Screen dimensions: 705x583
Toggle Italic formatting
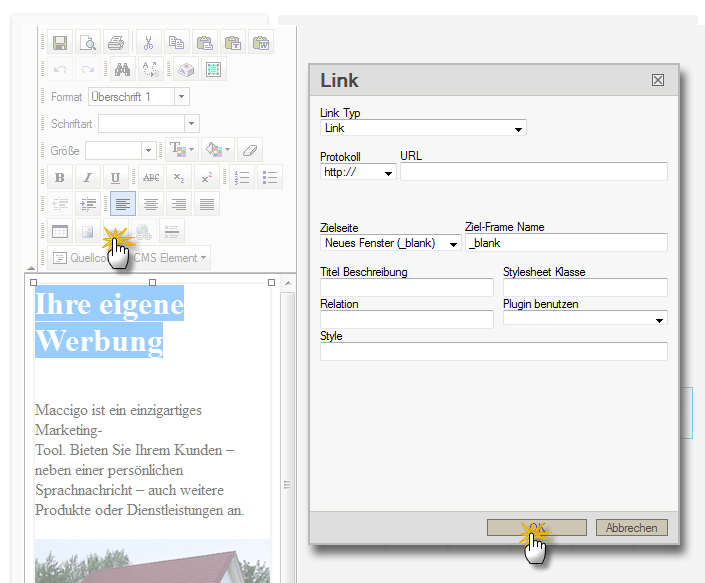[x=88, y=178]
